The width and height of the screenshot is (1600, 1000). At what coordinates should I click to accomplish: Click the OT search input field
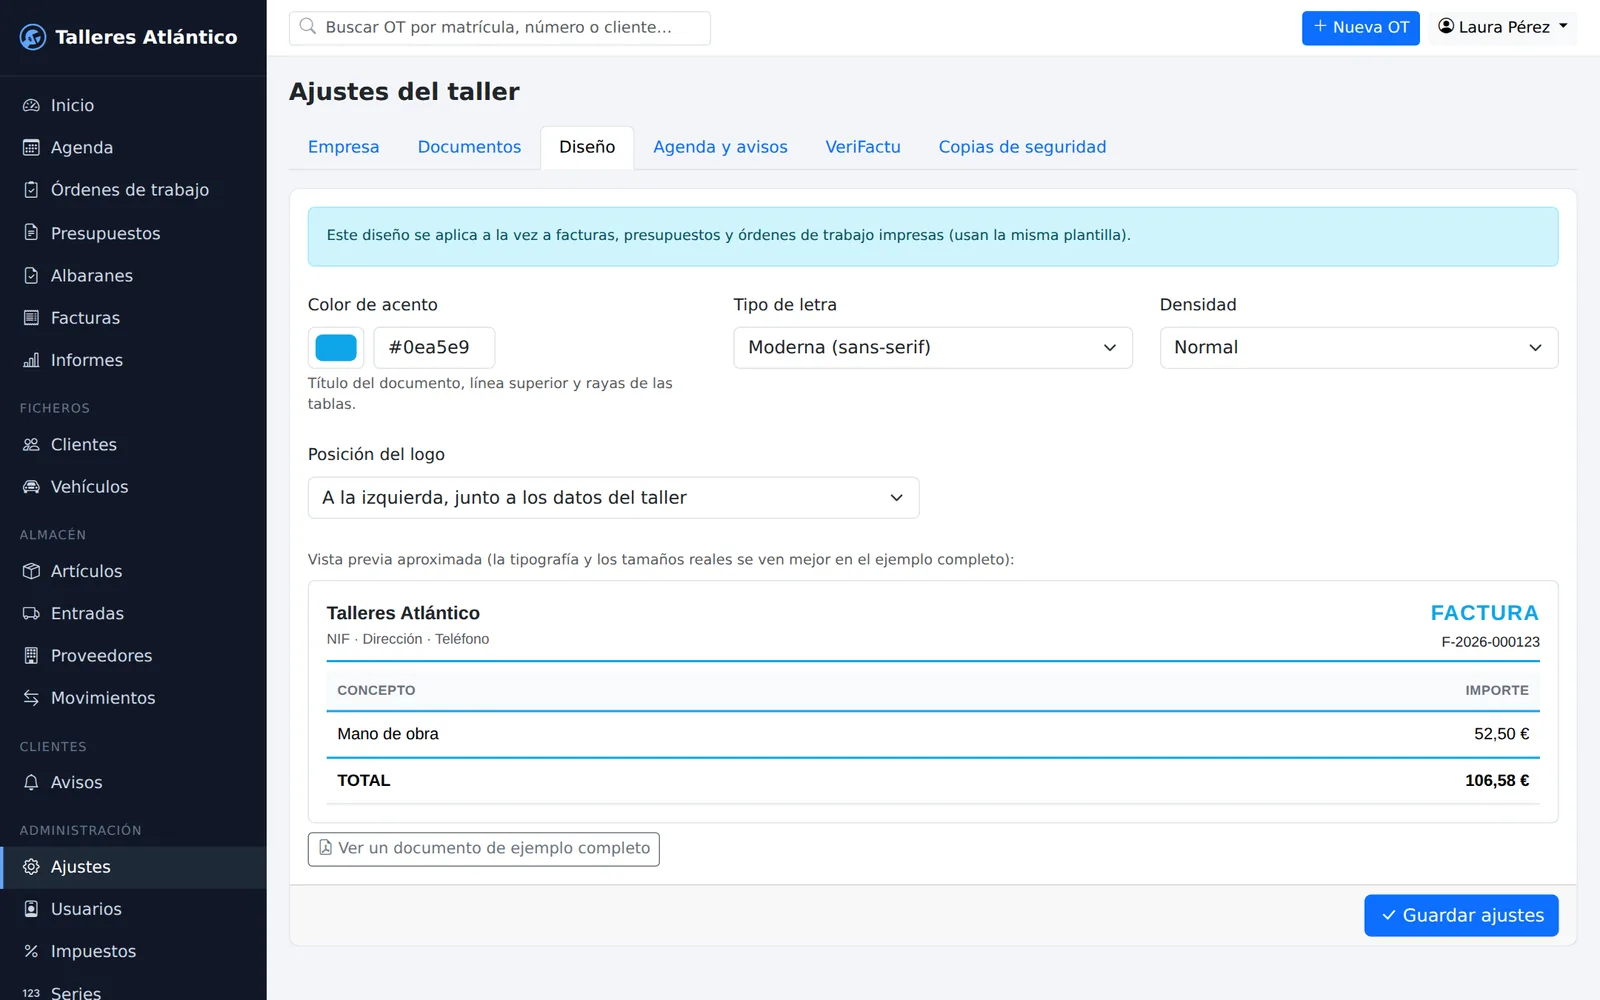click(x=500, y=28)
